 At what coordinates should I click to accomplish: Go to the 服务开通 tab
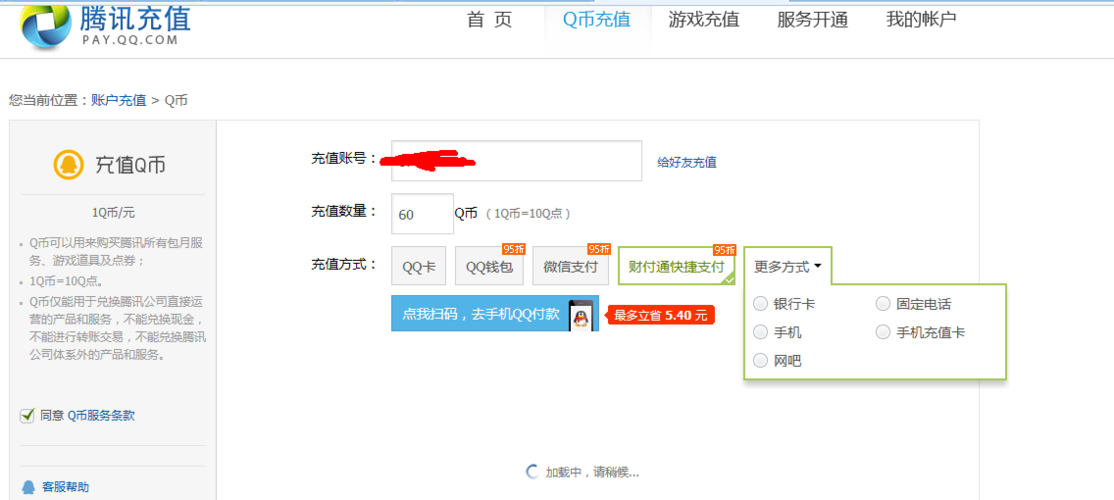click(813, 20)
